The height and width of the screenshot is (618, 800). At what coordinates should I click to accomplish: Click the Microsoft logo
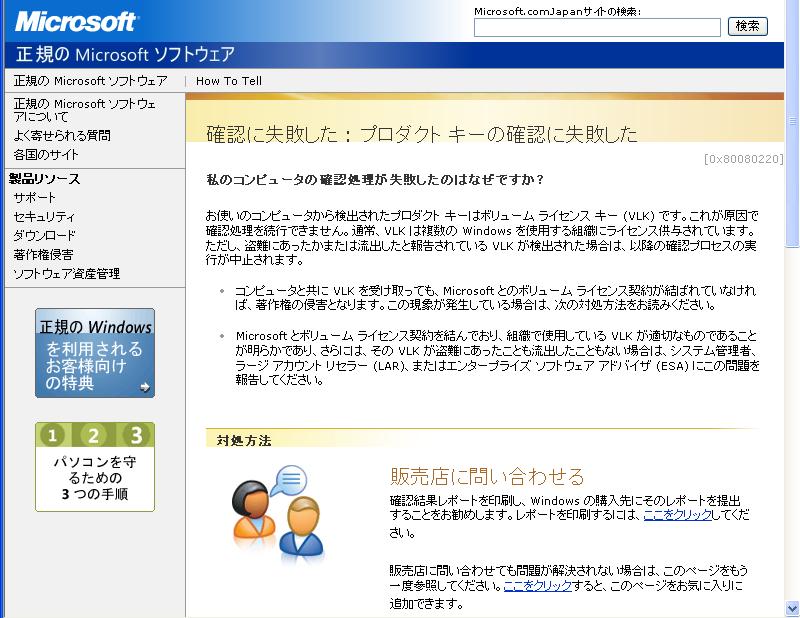[x=75, y=20]
